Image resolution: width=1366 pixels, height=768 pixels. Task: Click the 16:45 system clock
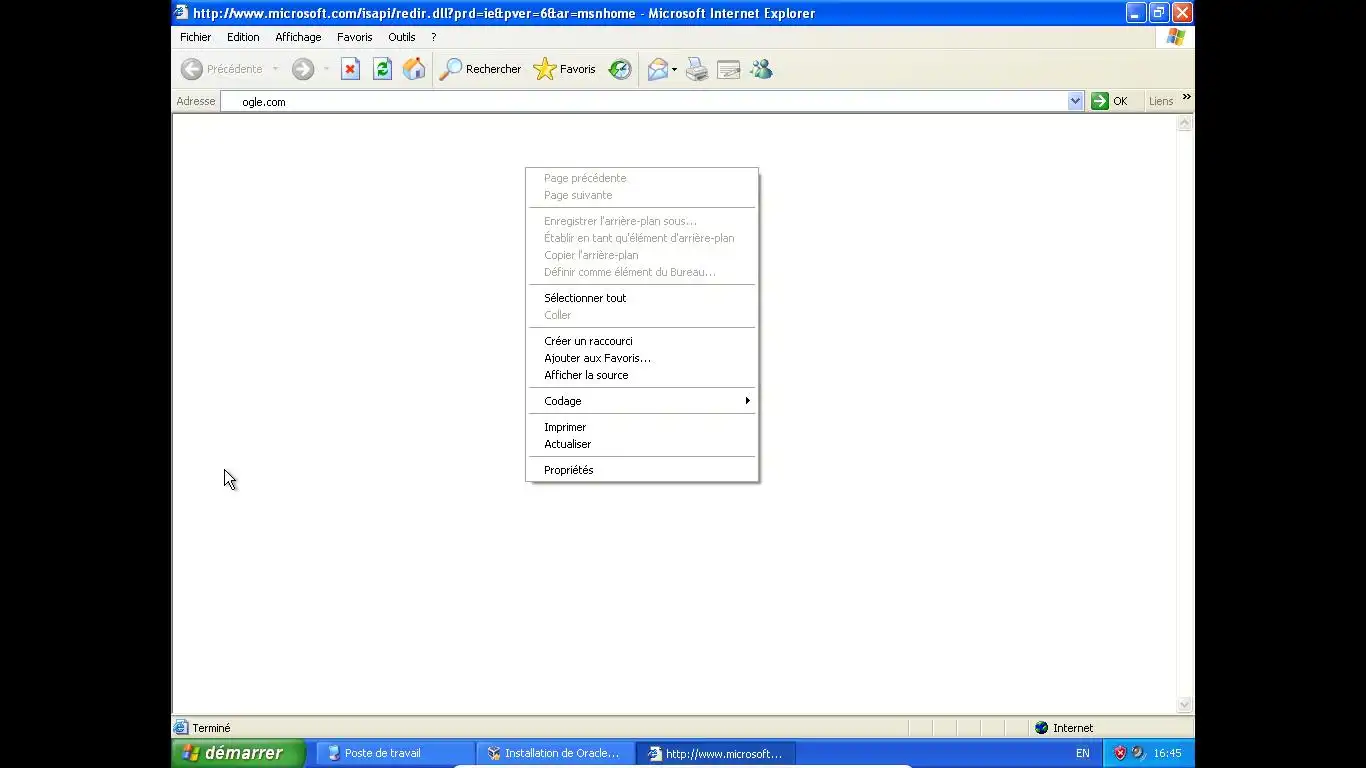[x=1167, y=754]
